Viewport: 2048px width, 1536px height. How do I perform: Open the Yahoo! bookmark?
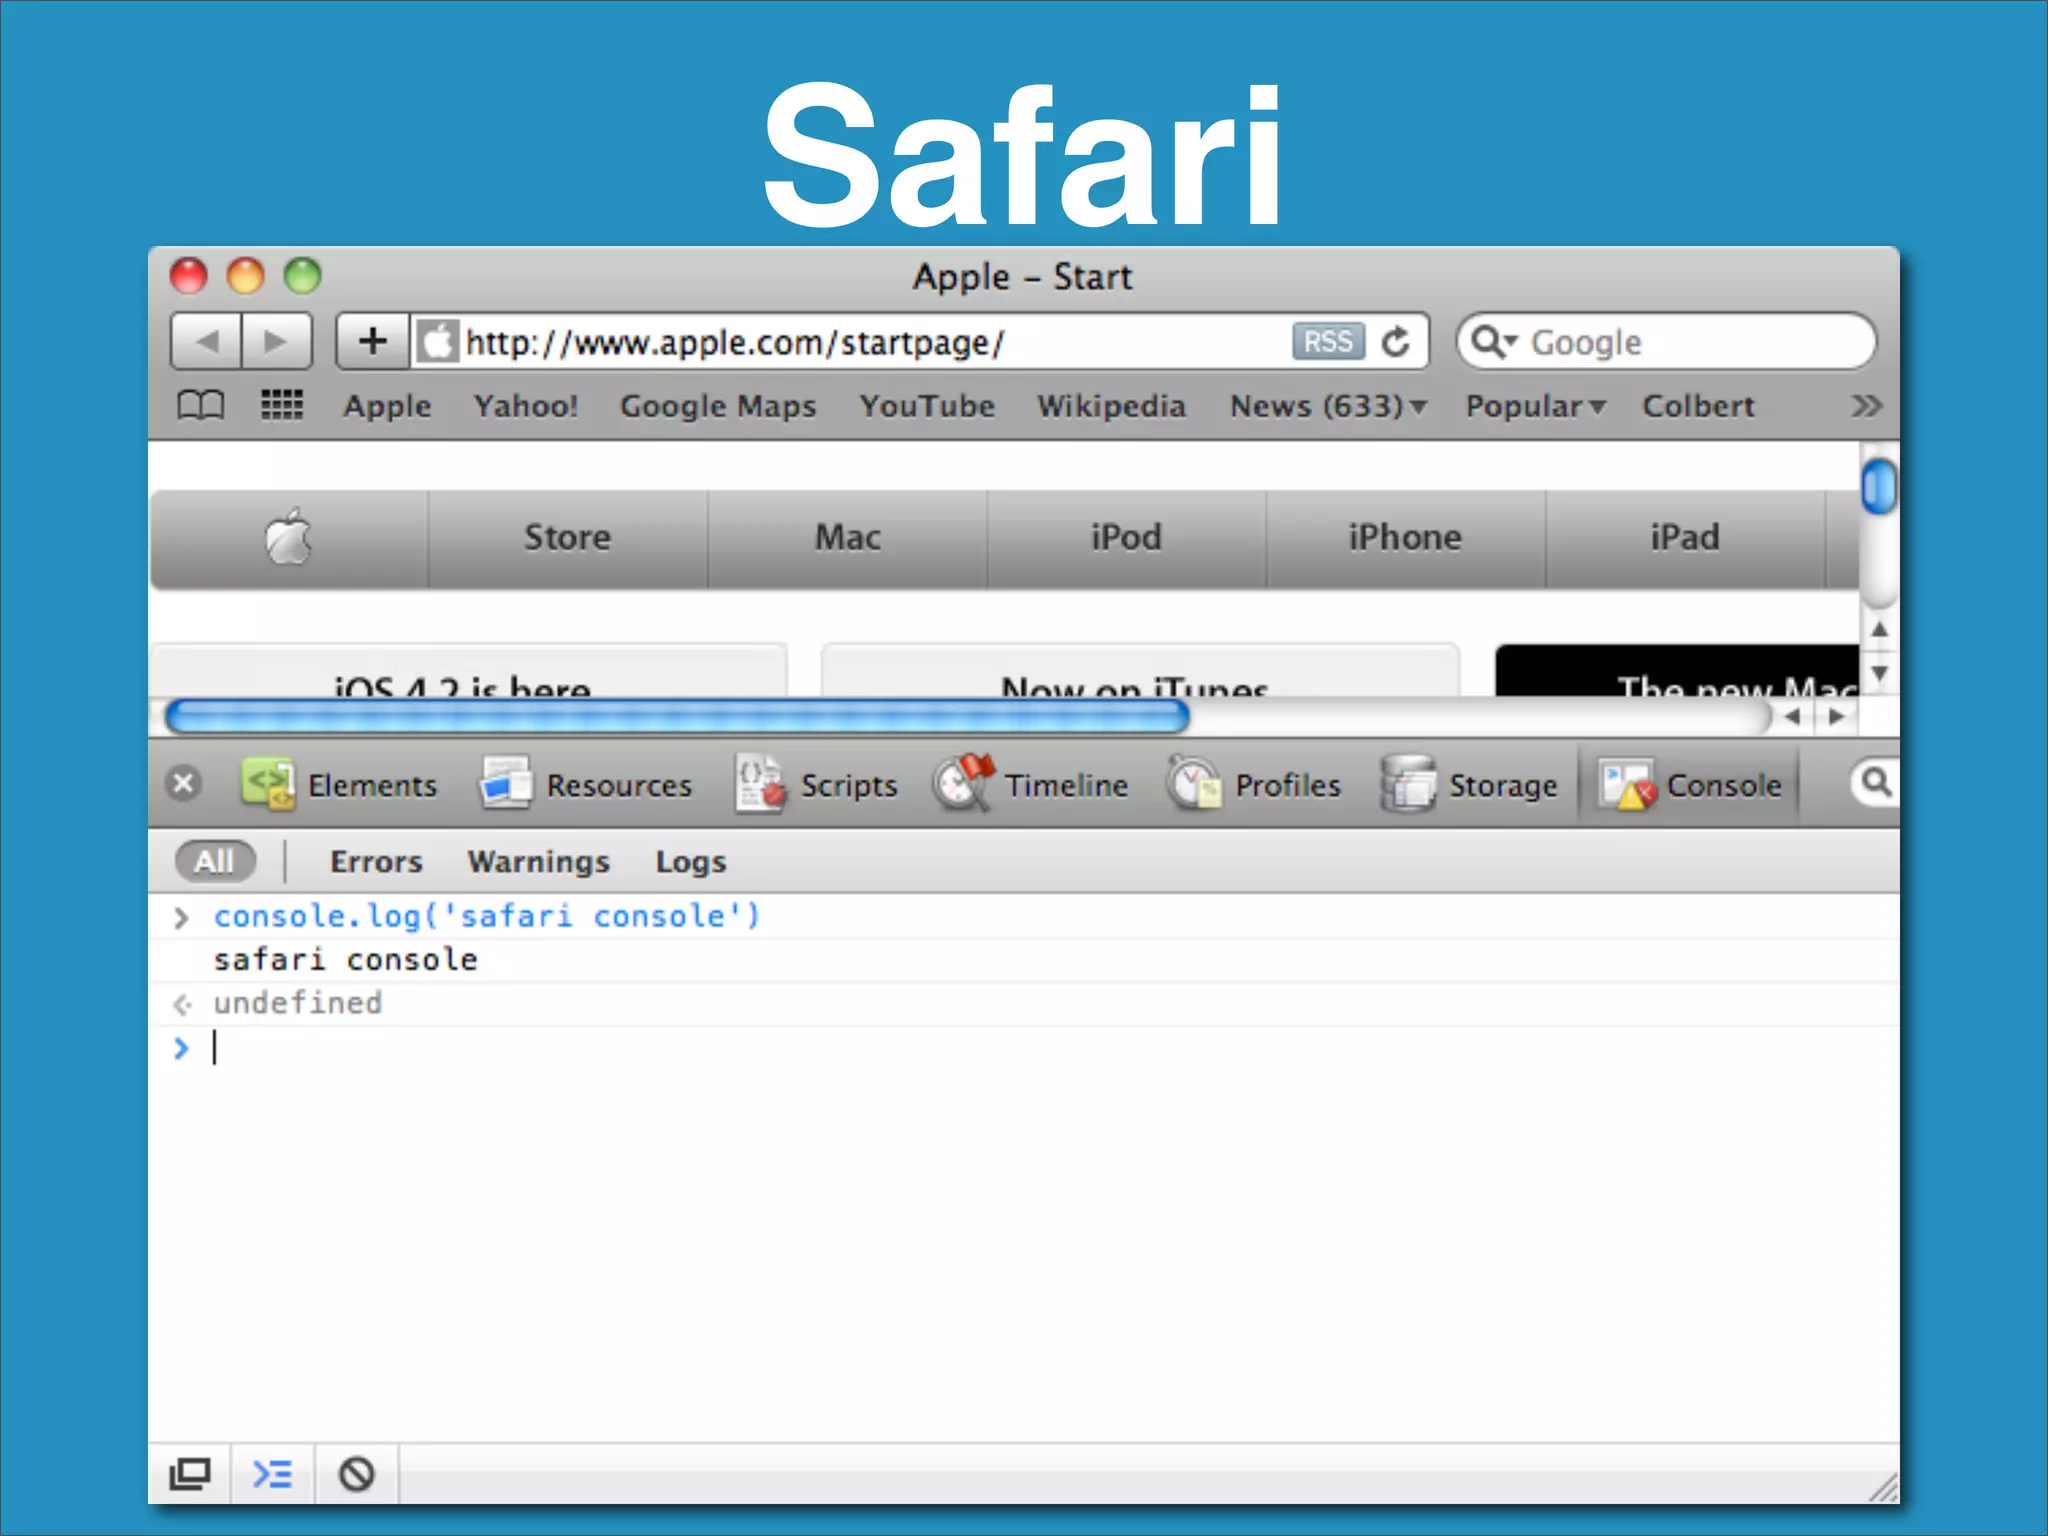(525, 406)
